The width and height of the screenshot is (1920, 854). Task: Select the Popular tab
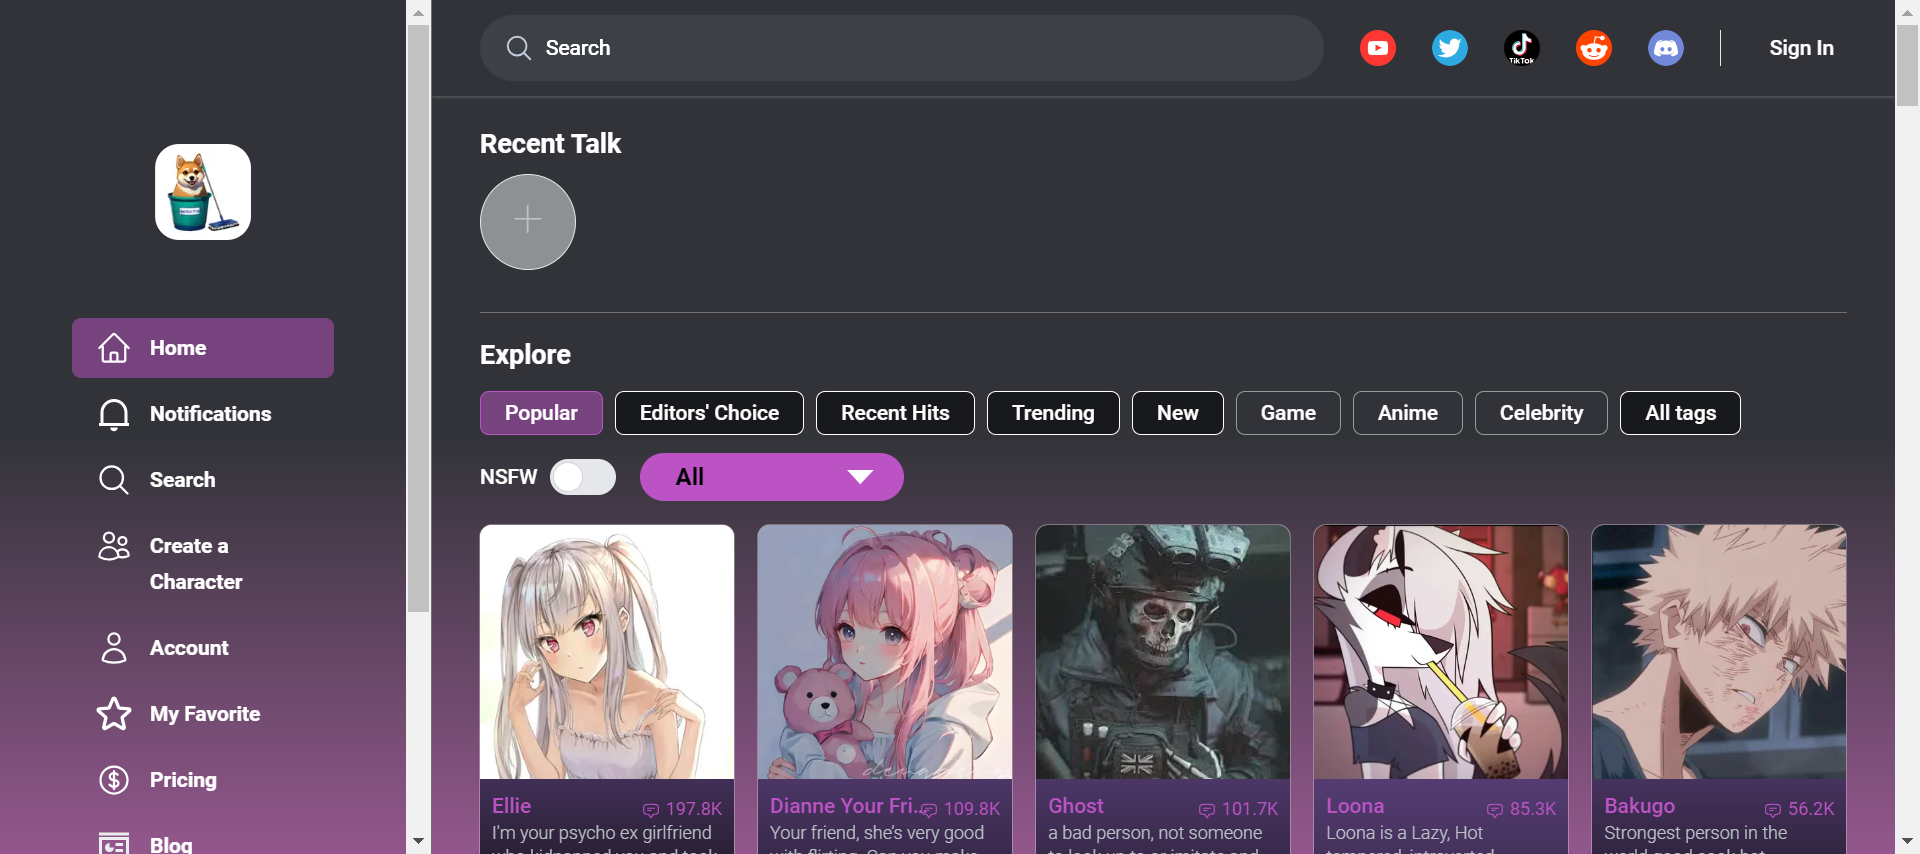tap(541, 413)
